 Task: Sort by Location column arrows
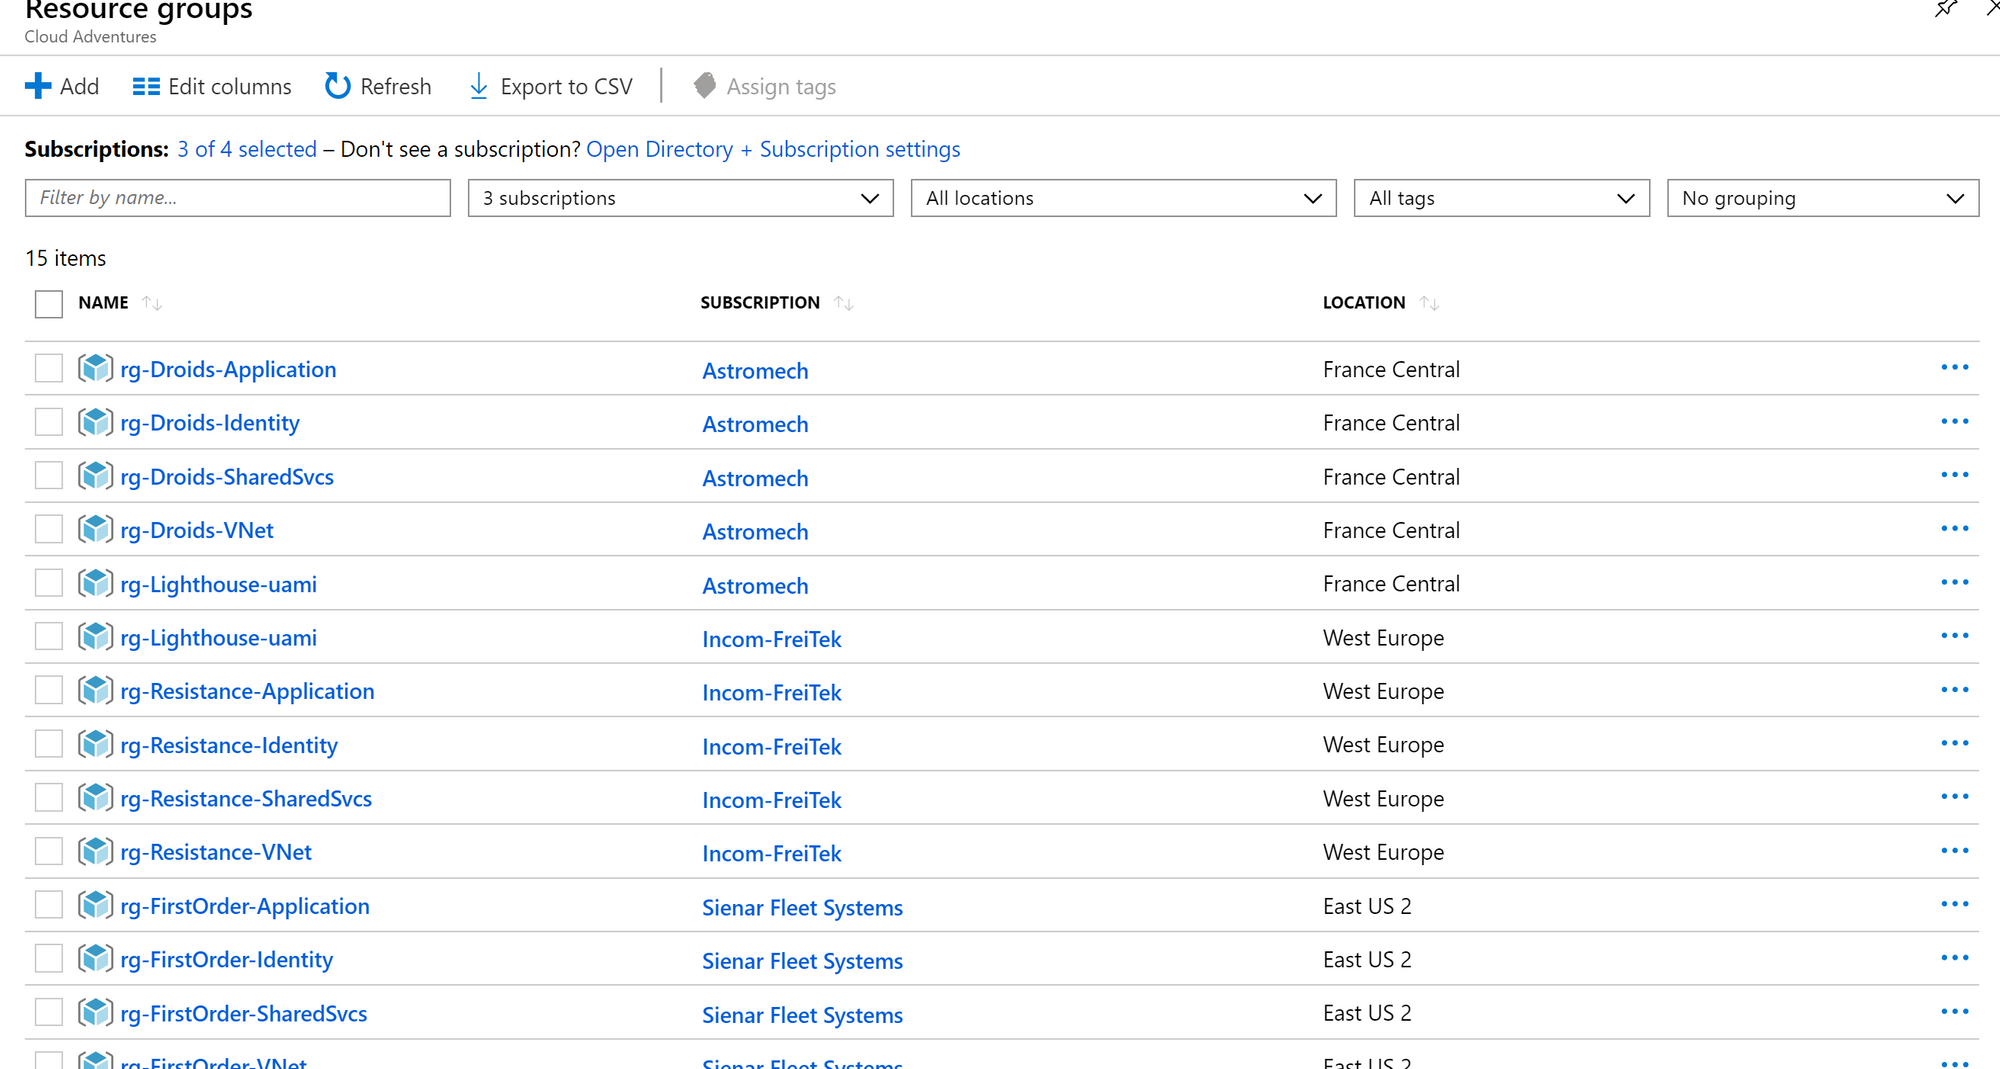[1430, 303]
